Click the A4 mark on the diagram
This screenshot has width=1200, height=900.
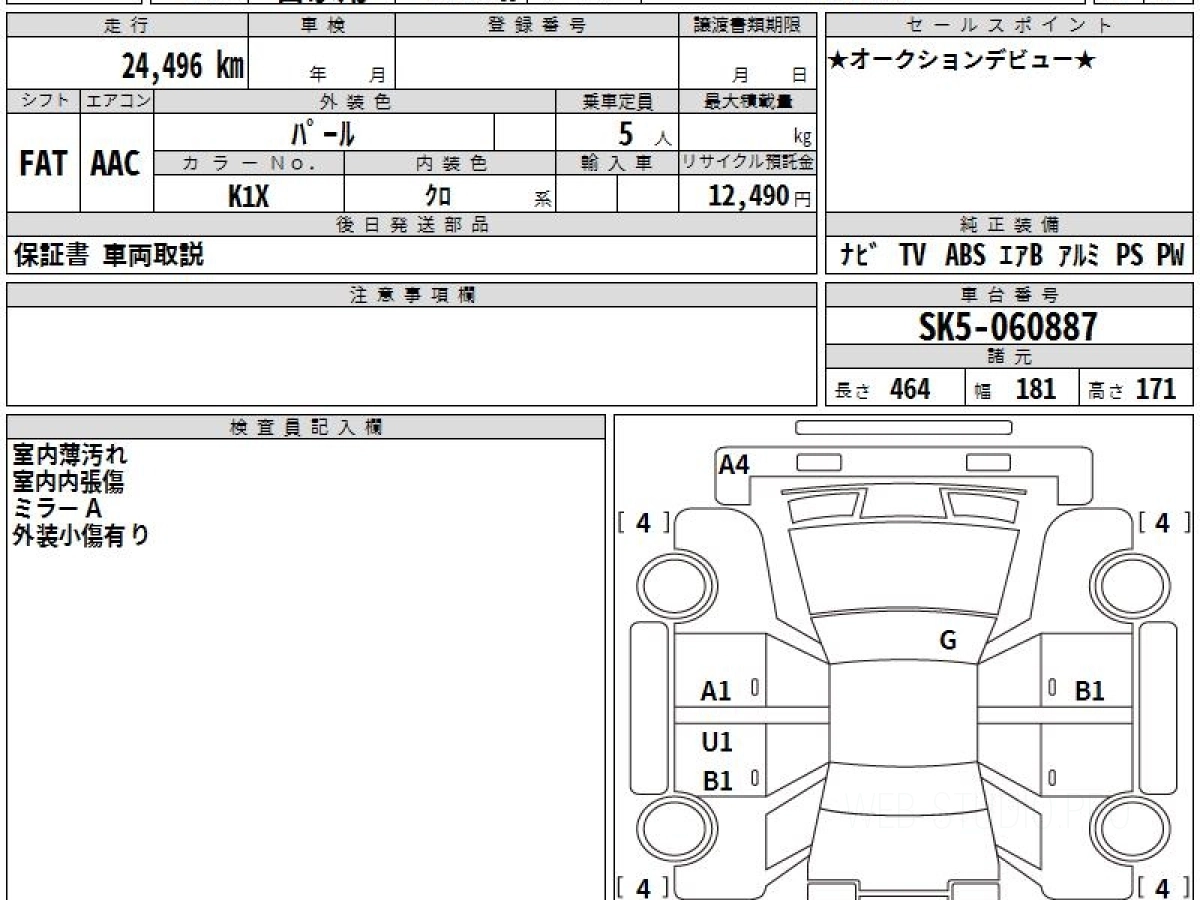(x=734, y=464)
